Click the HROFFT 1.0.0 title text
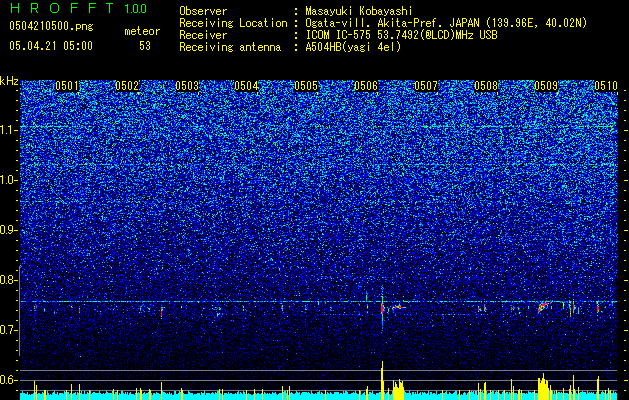Screen dimensions: 629x400 [x=79, y=8]
